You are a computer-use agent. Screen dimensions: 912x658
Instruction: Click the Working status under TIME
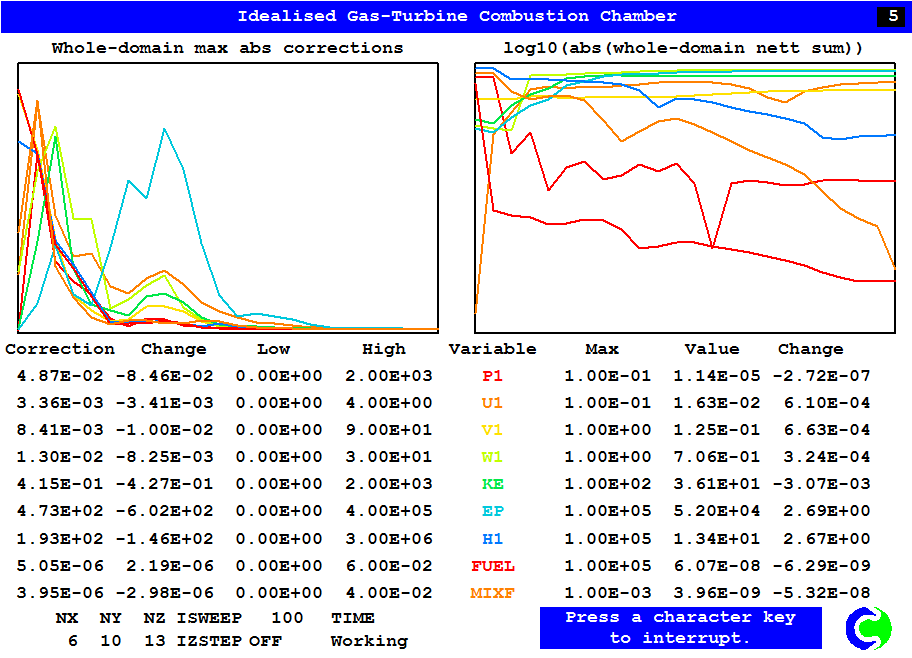point(369,641)
